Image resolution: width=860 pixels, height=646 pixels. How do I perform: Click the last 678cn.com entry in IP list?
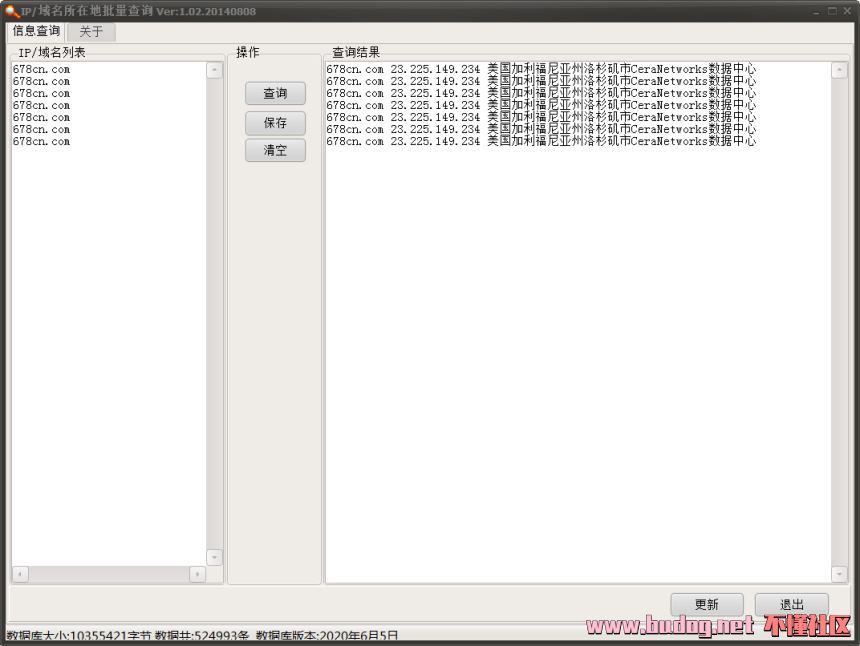[x=42, y=141]
